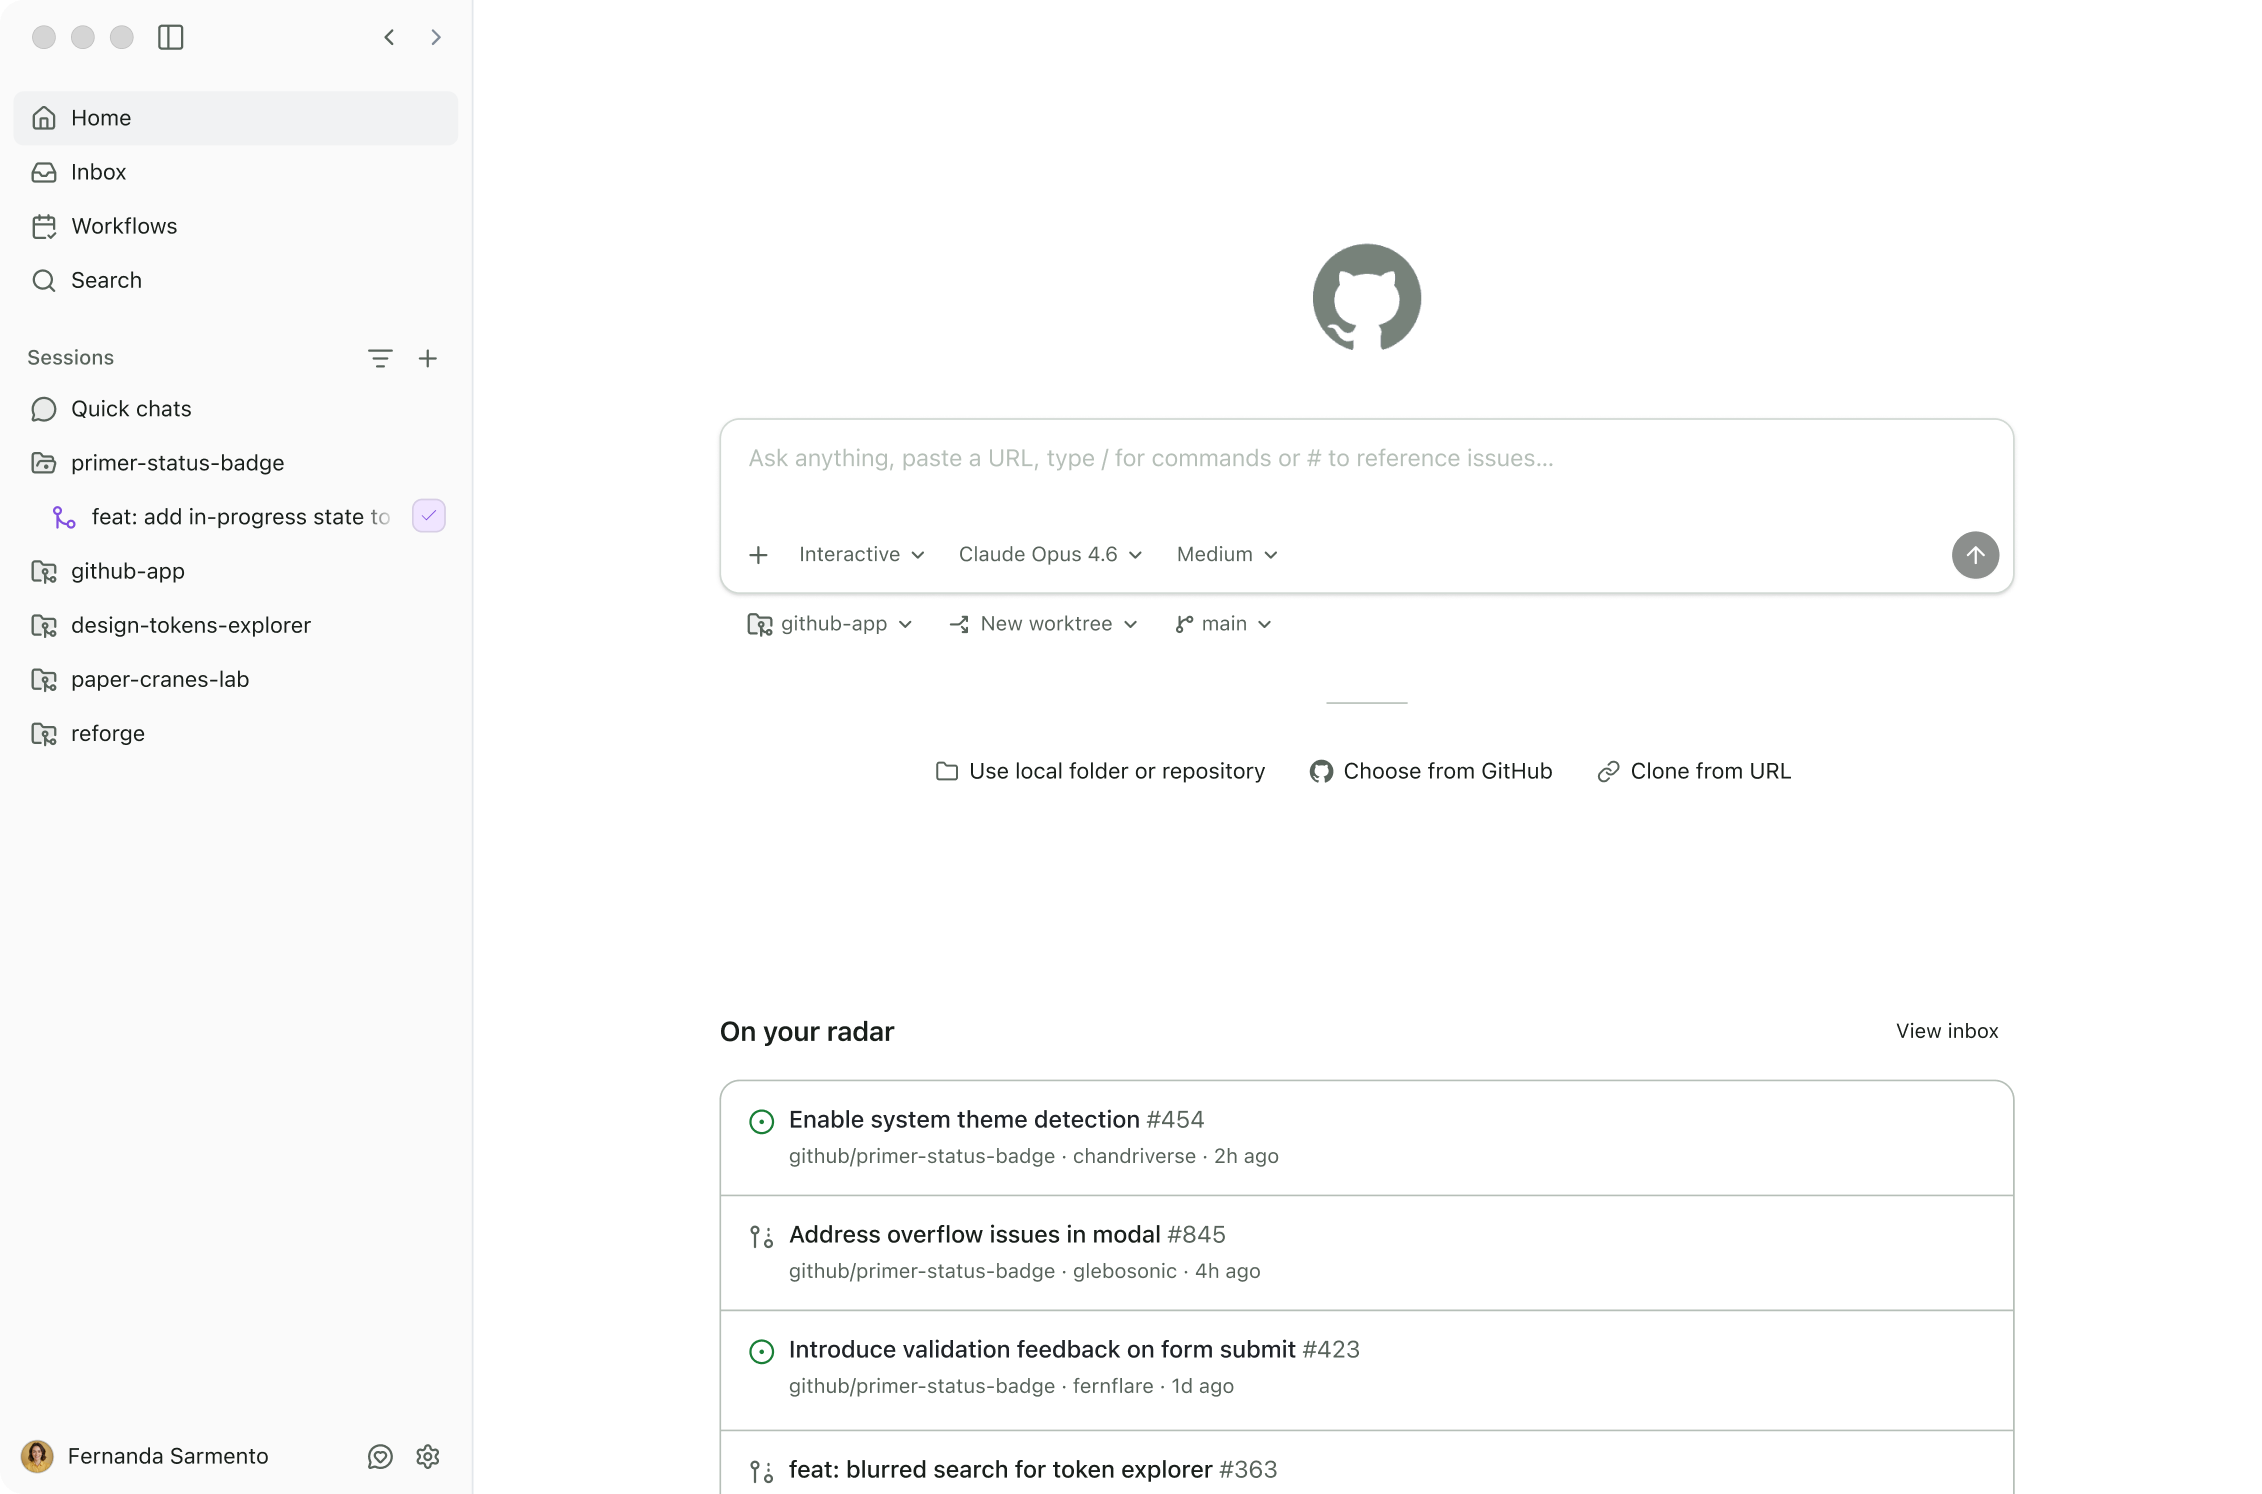This screenshot has height=1494, width=2262.
Task: Click the Home house icon
Action: [44, 118]
